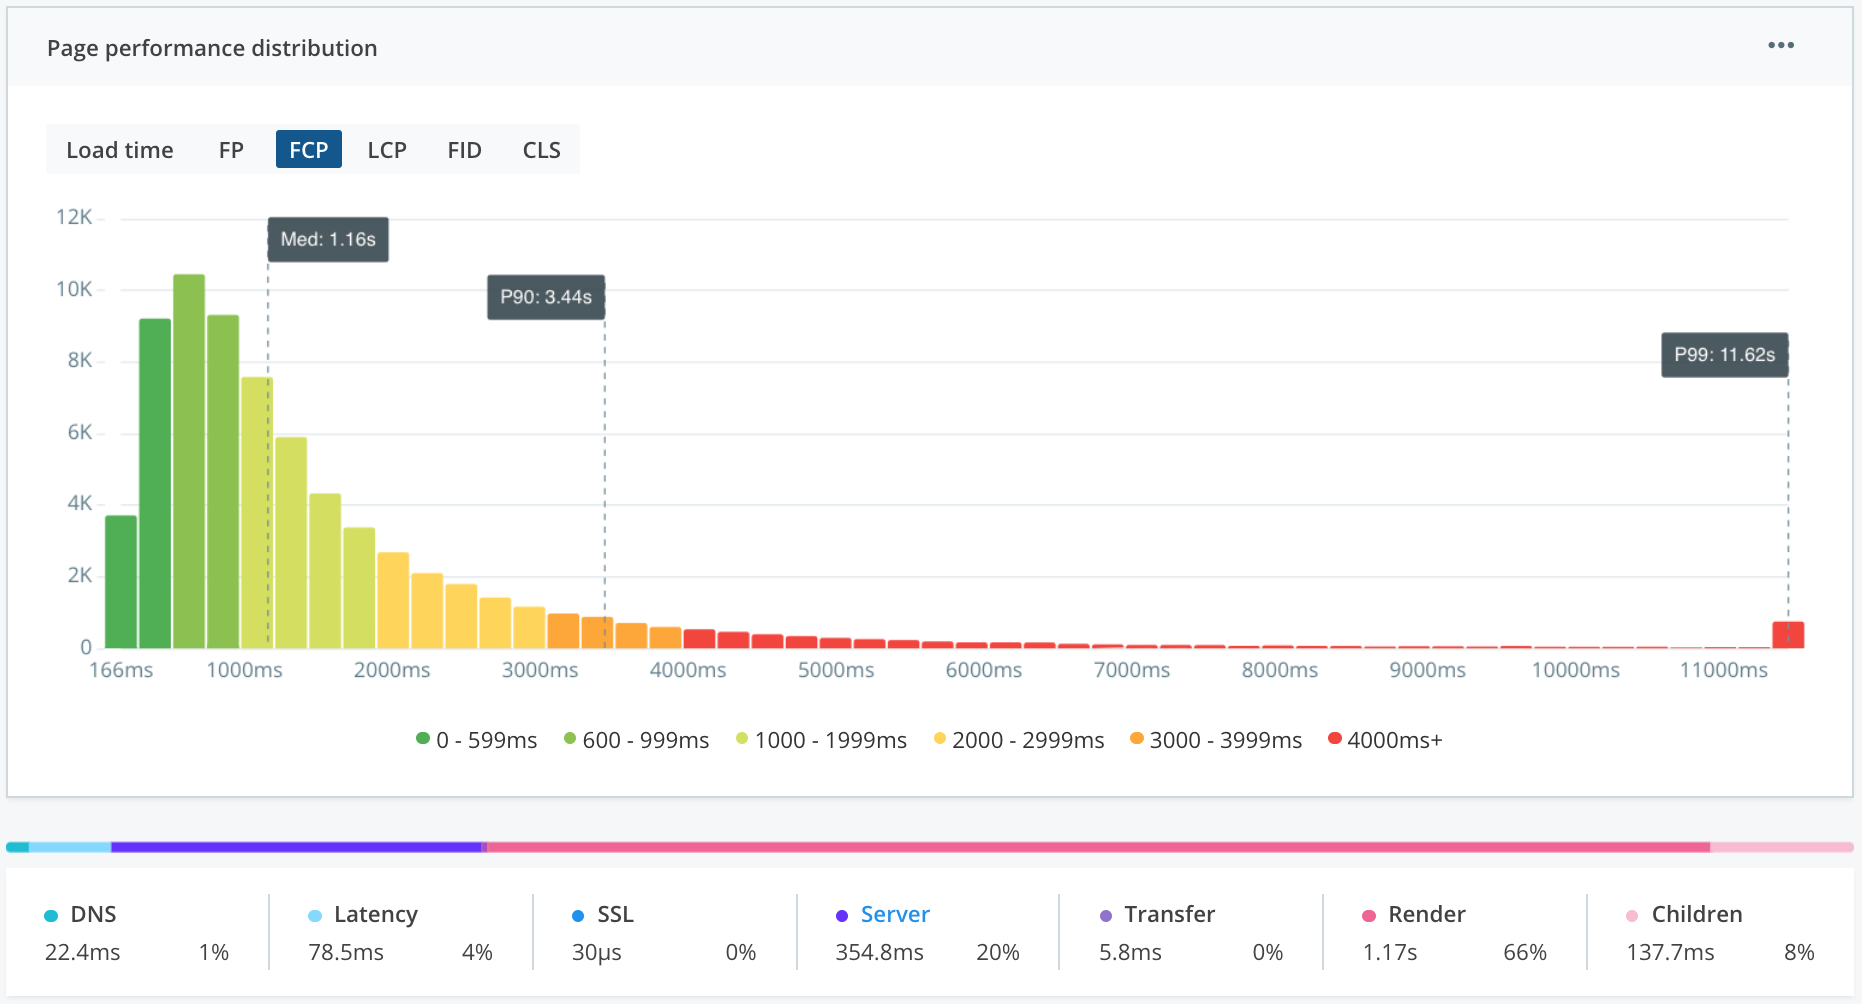Click the Transfer indicator dot
This screenshot has height=1004, width=1862.
tap(1105, 914)
